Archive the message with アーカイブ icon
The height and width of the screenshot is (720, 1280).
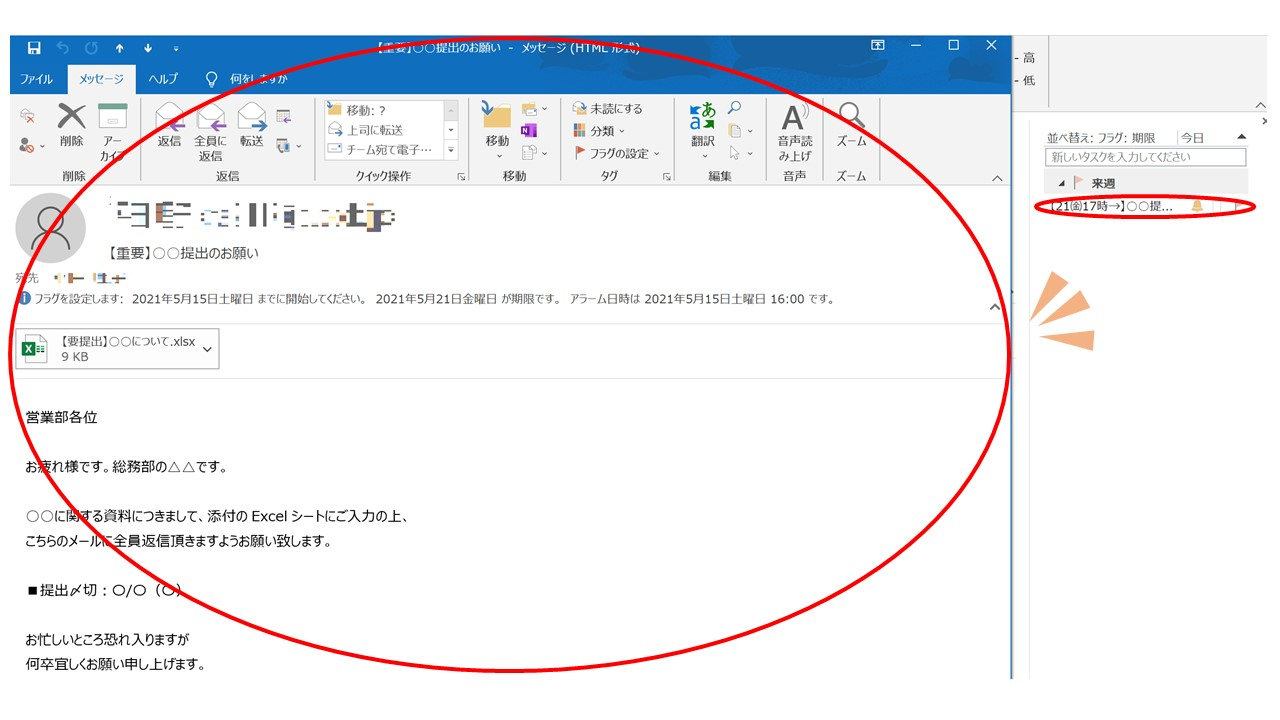click(x=112, y=120)
